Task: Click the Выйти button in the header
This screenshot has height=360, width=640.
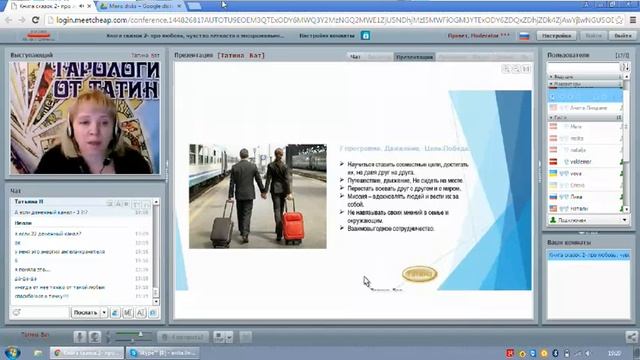Action: [x=623, y=36]
